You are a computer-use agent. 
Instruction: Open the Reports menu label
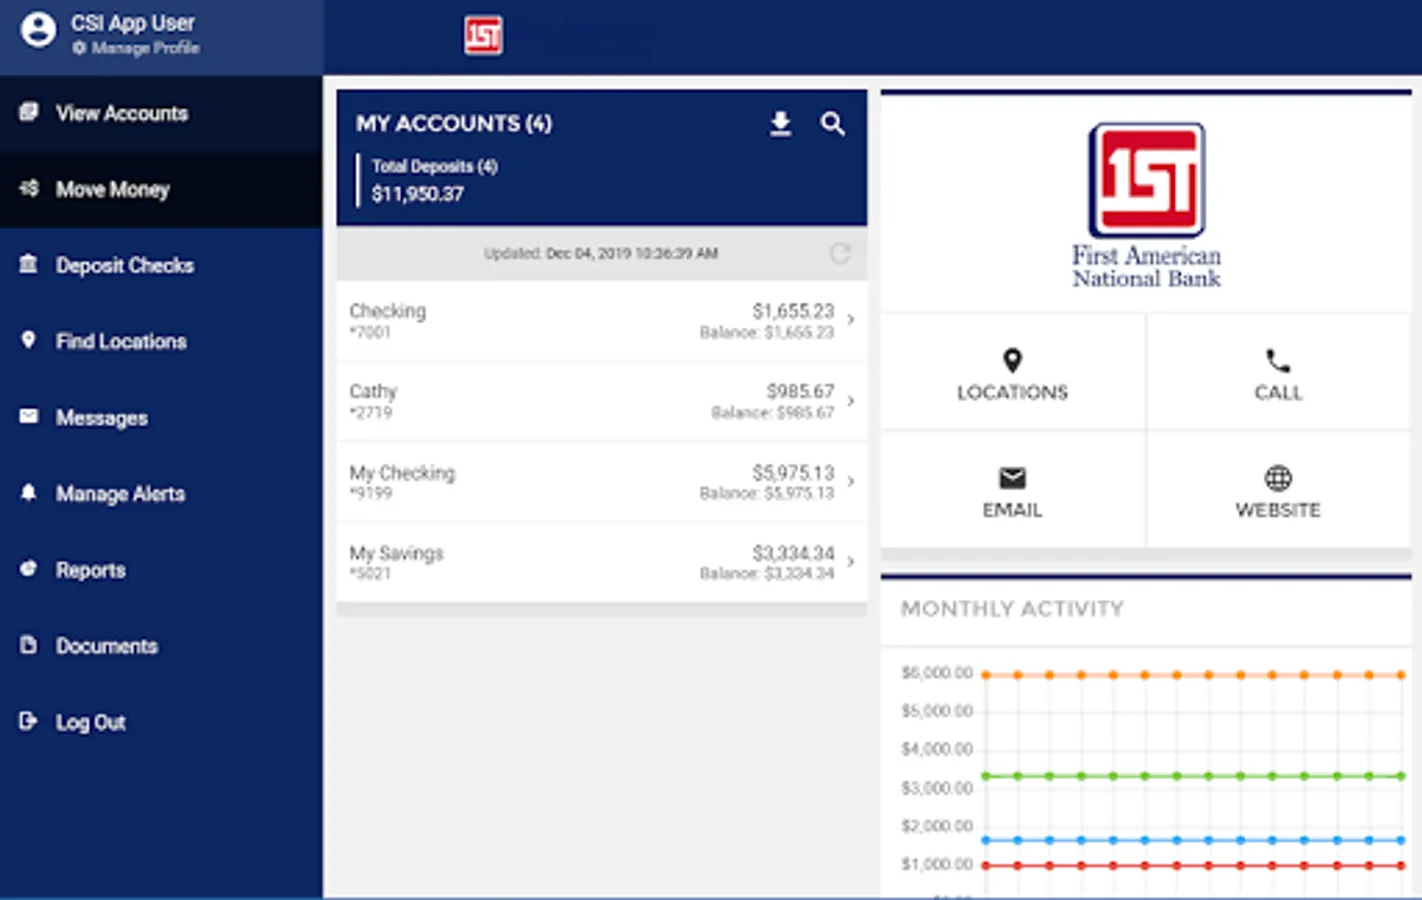point(91,570)
